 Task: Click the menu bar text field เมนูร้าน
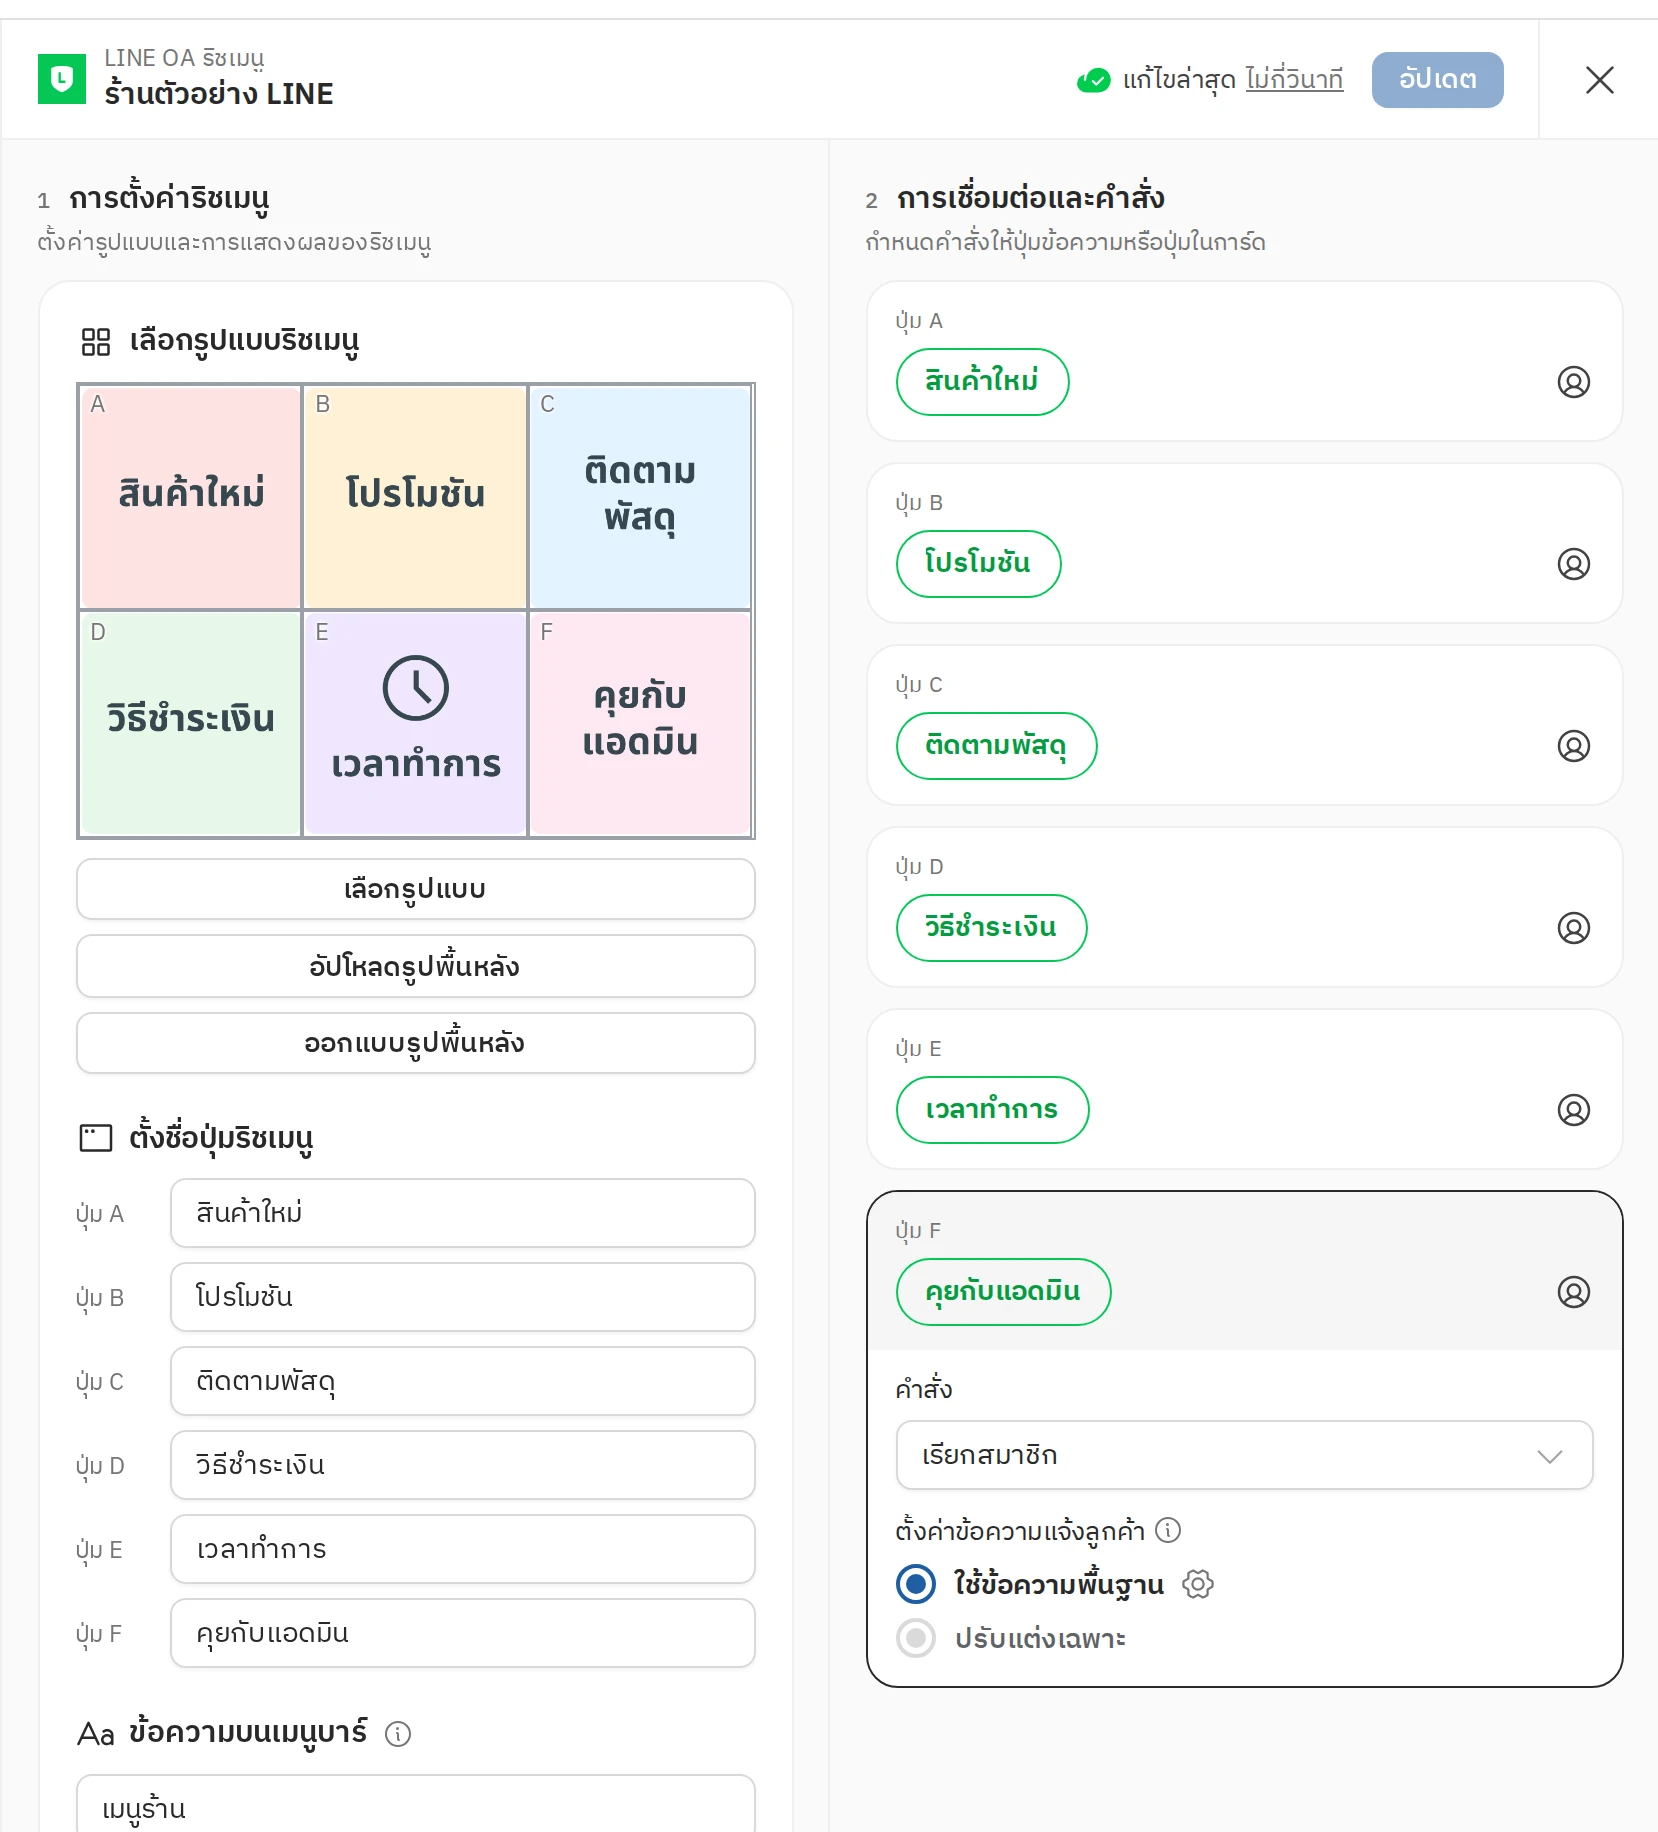416,1805
